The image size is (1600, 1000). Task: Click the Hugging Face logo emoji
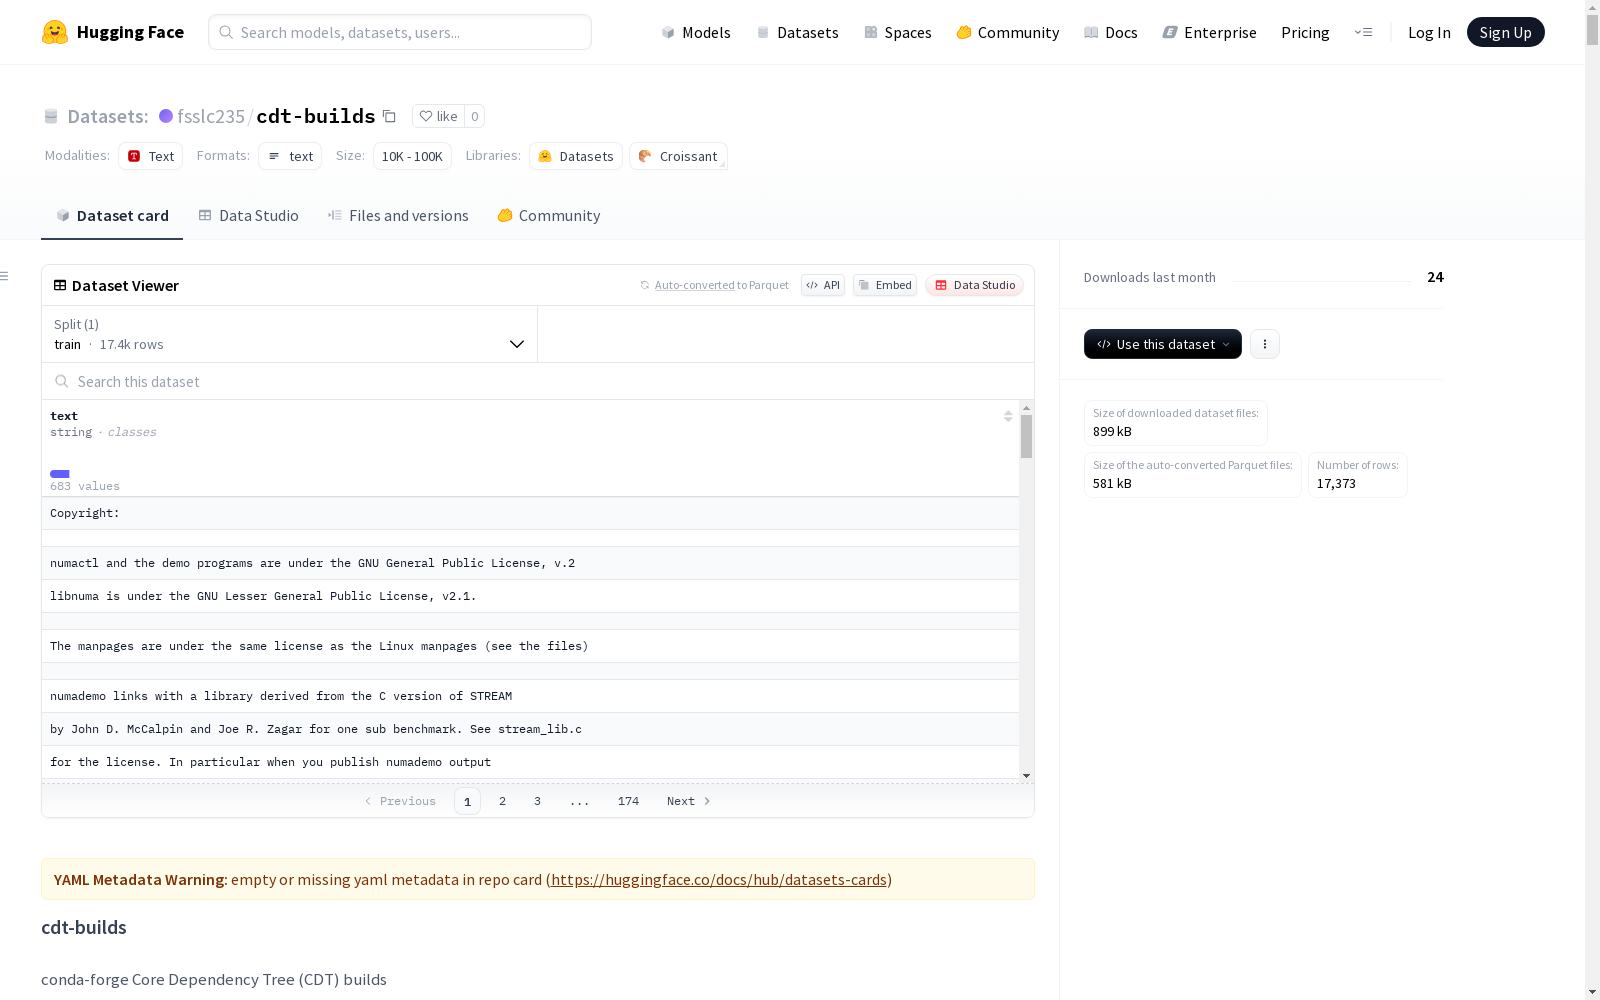[x=55, y=32]
